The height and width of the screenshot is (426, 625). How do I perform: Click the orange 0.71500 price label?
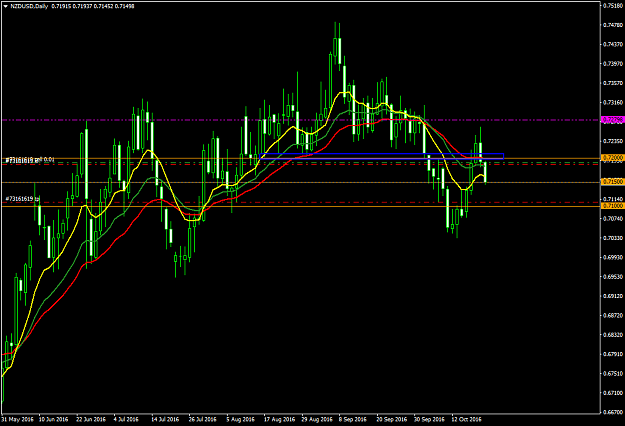(612, 182)
